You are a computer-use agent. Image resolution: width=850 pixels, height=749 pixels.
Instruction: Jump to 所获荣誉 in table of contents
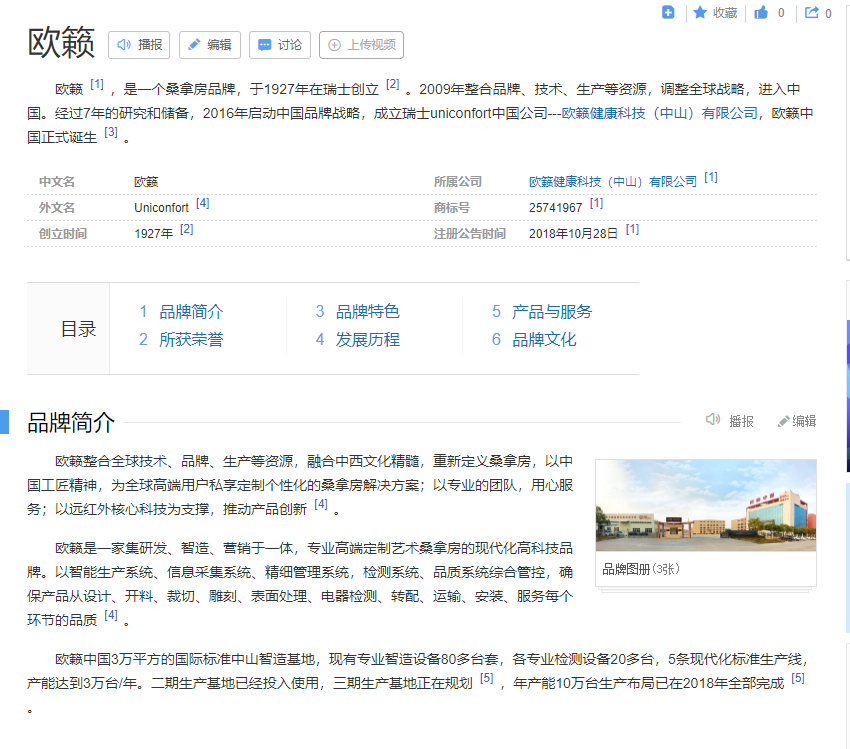click(191, 340)
